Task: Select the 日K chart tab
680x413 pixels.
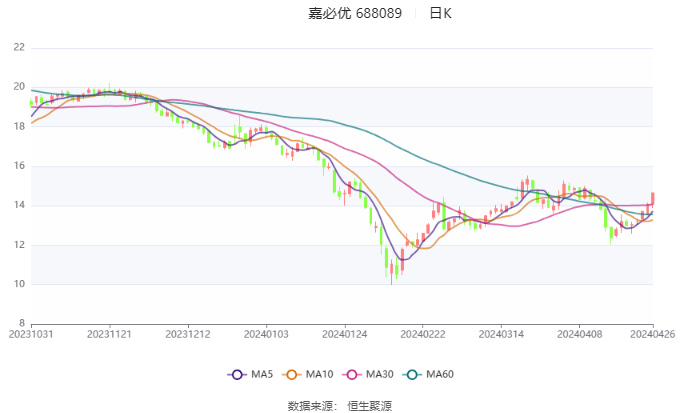Action: pyautogui.click(x=440, y=14)
